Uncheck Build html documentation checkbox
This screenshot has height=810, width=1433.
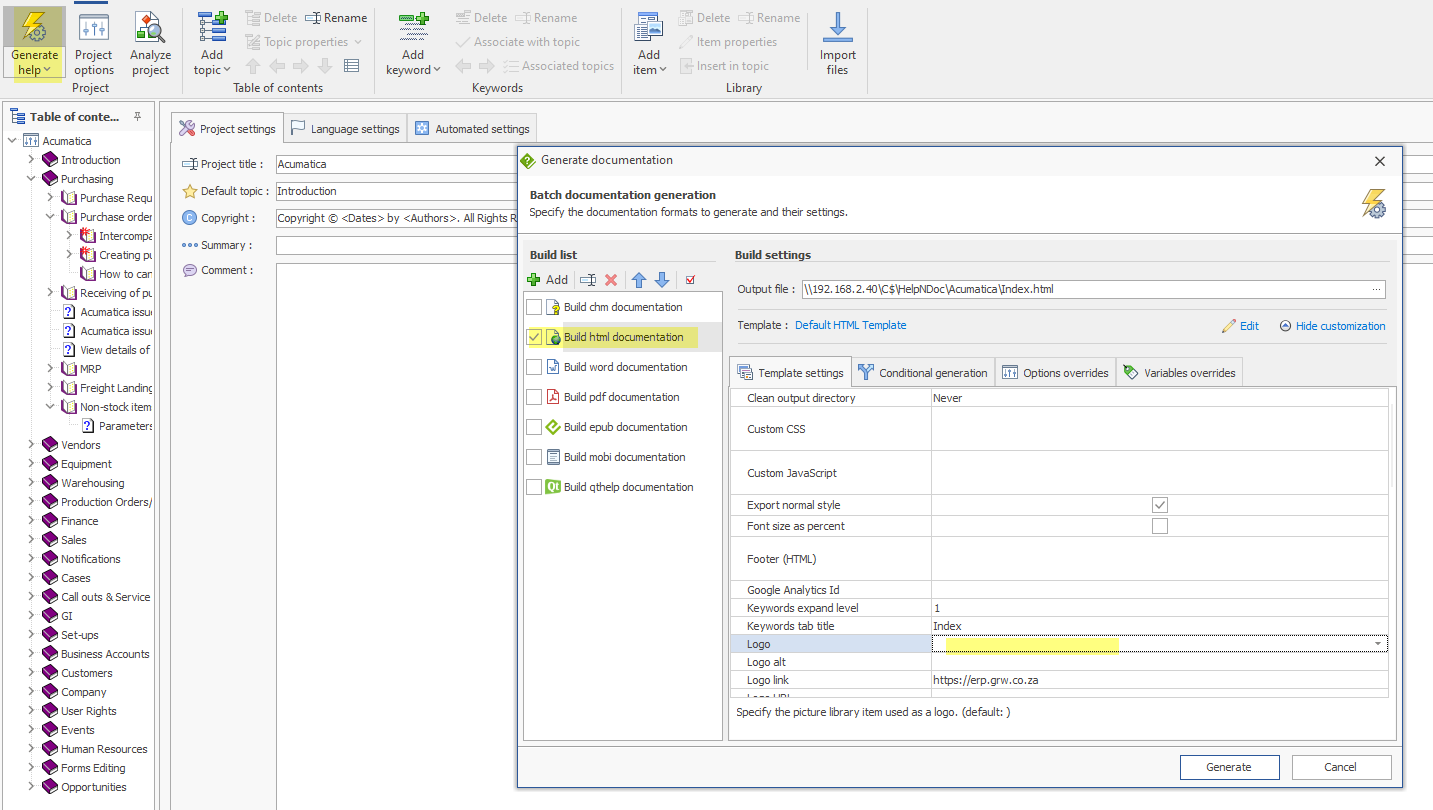click(x=534, y=337)
